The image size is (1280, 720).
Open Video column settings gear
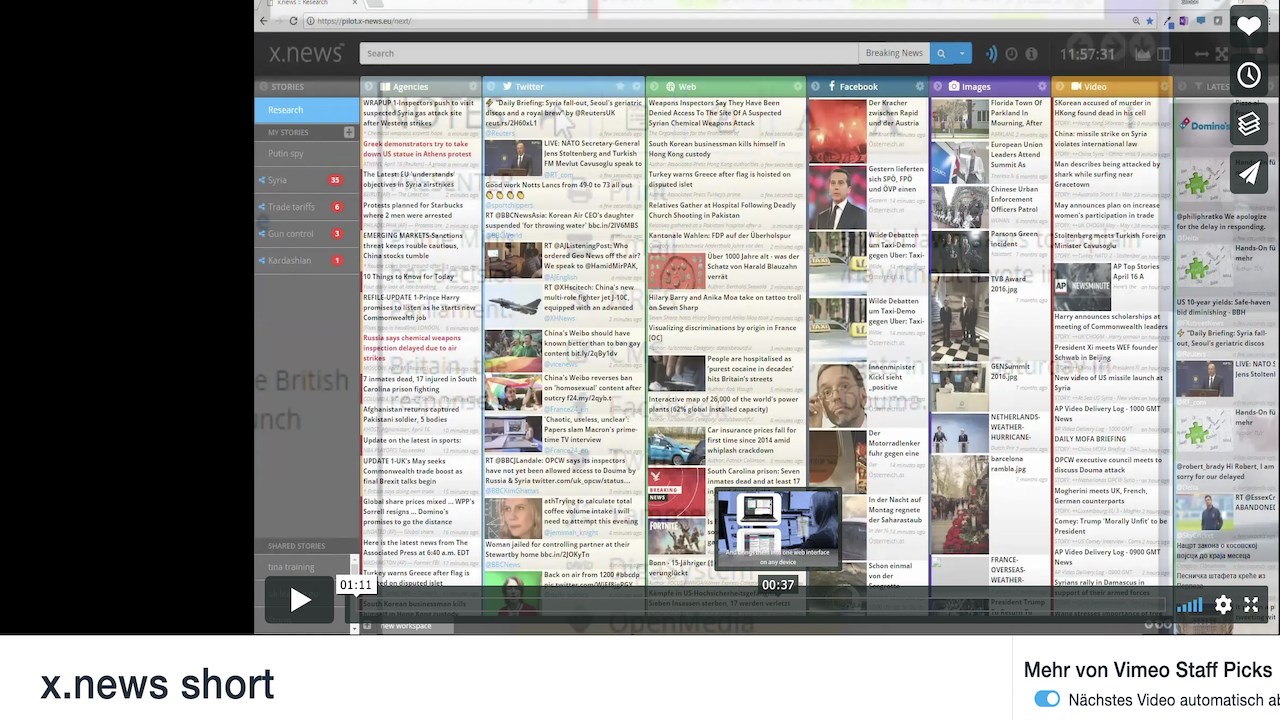(1162, 87)
